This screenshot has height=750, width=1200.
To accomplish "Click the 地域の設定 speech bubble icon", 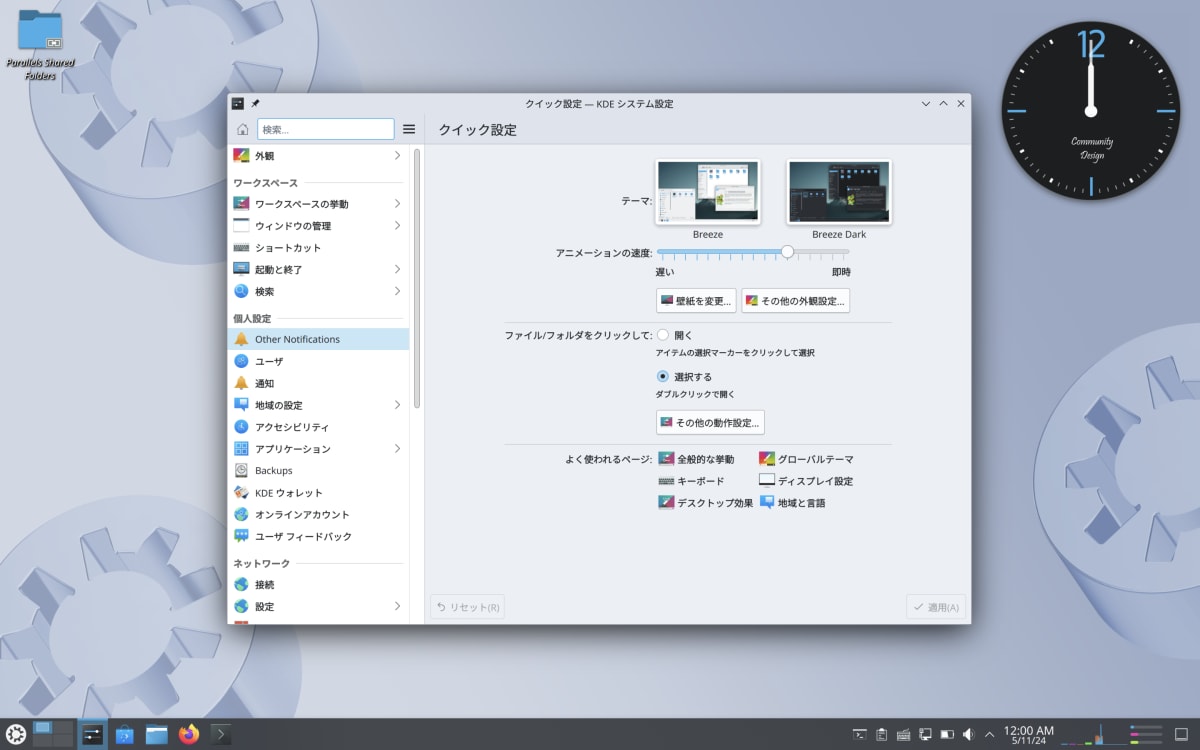I will [241, 405].
